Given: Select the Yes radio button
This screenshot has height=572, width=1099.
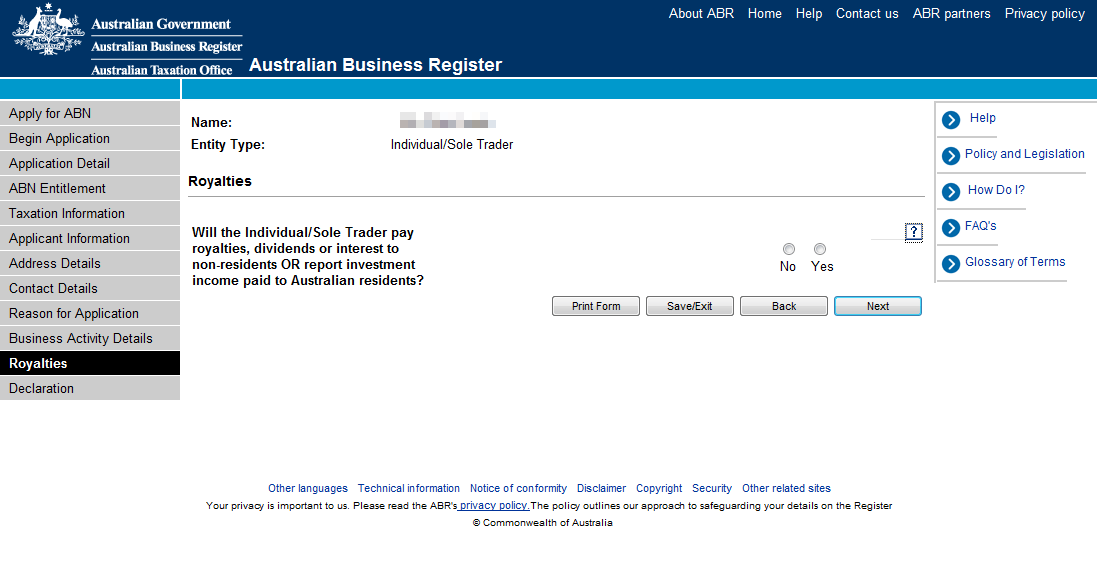Looking at the screenshot, I should 820,249.
